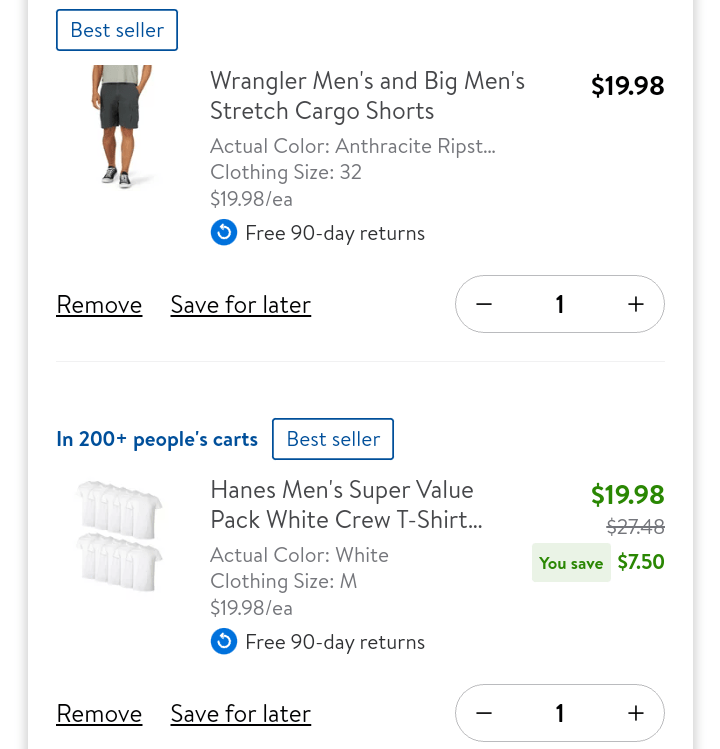
Task: Click the Wrangler shorts quantity value
Action: pyautogui.click(x=560, y=304)
